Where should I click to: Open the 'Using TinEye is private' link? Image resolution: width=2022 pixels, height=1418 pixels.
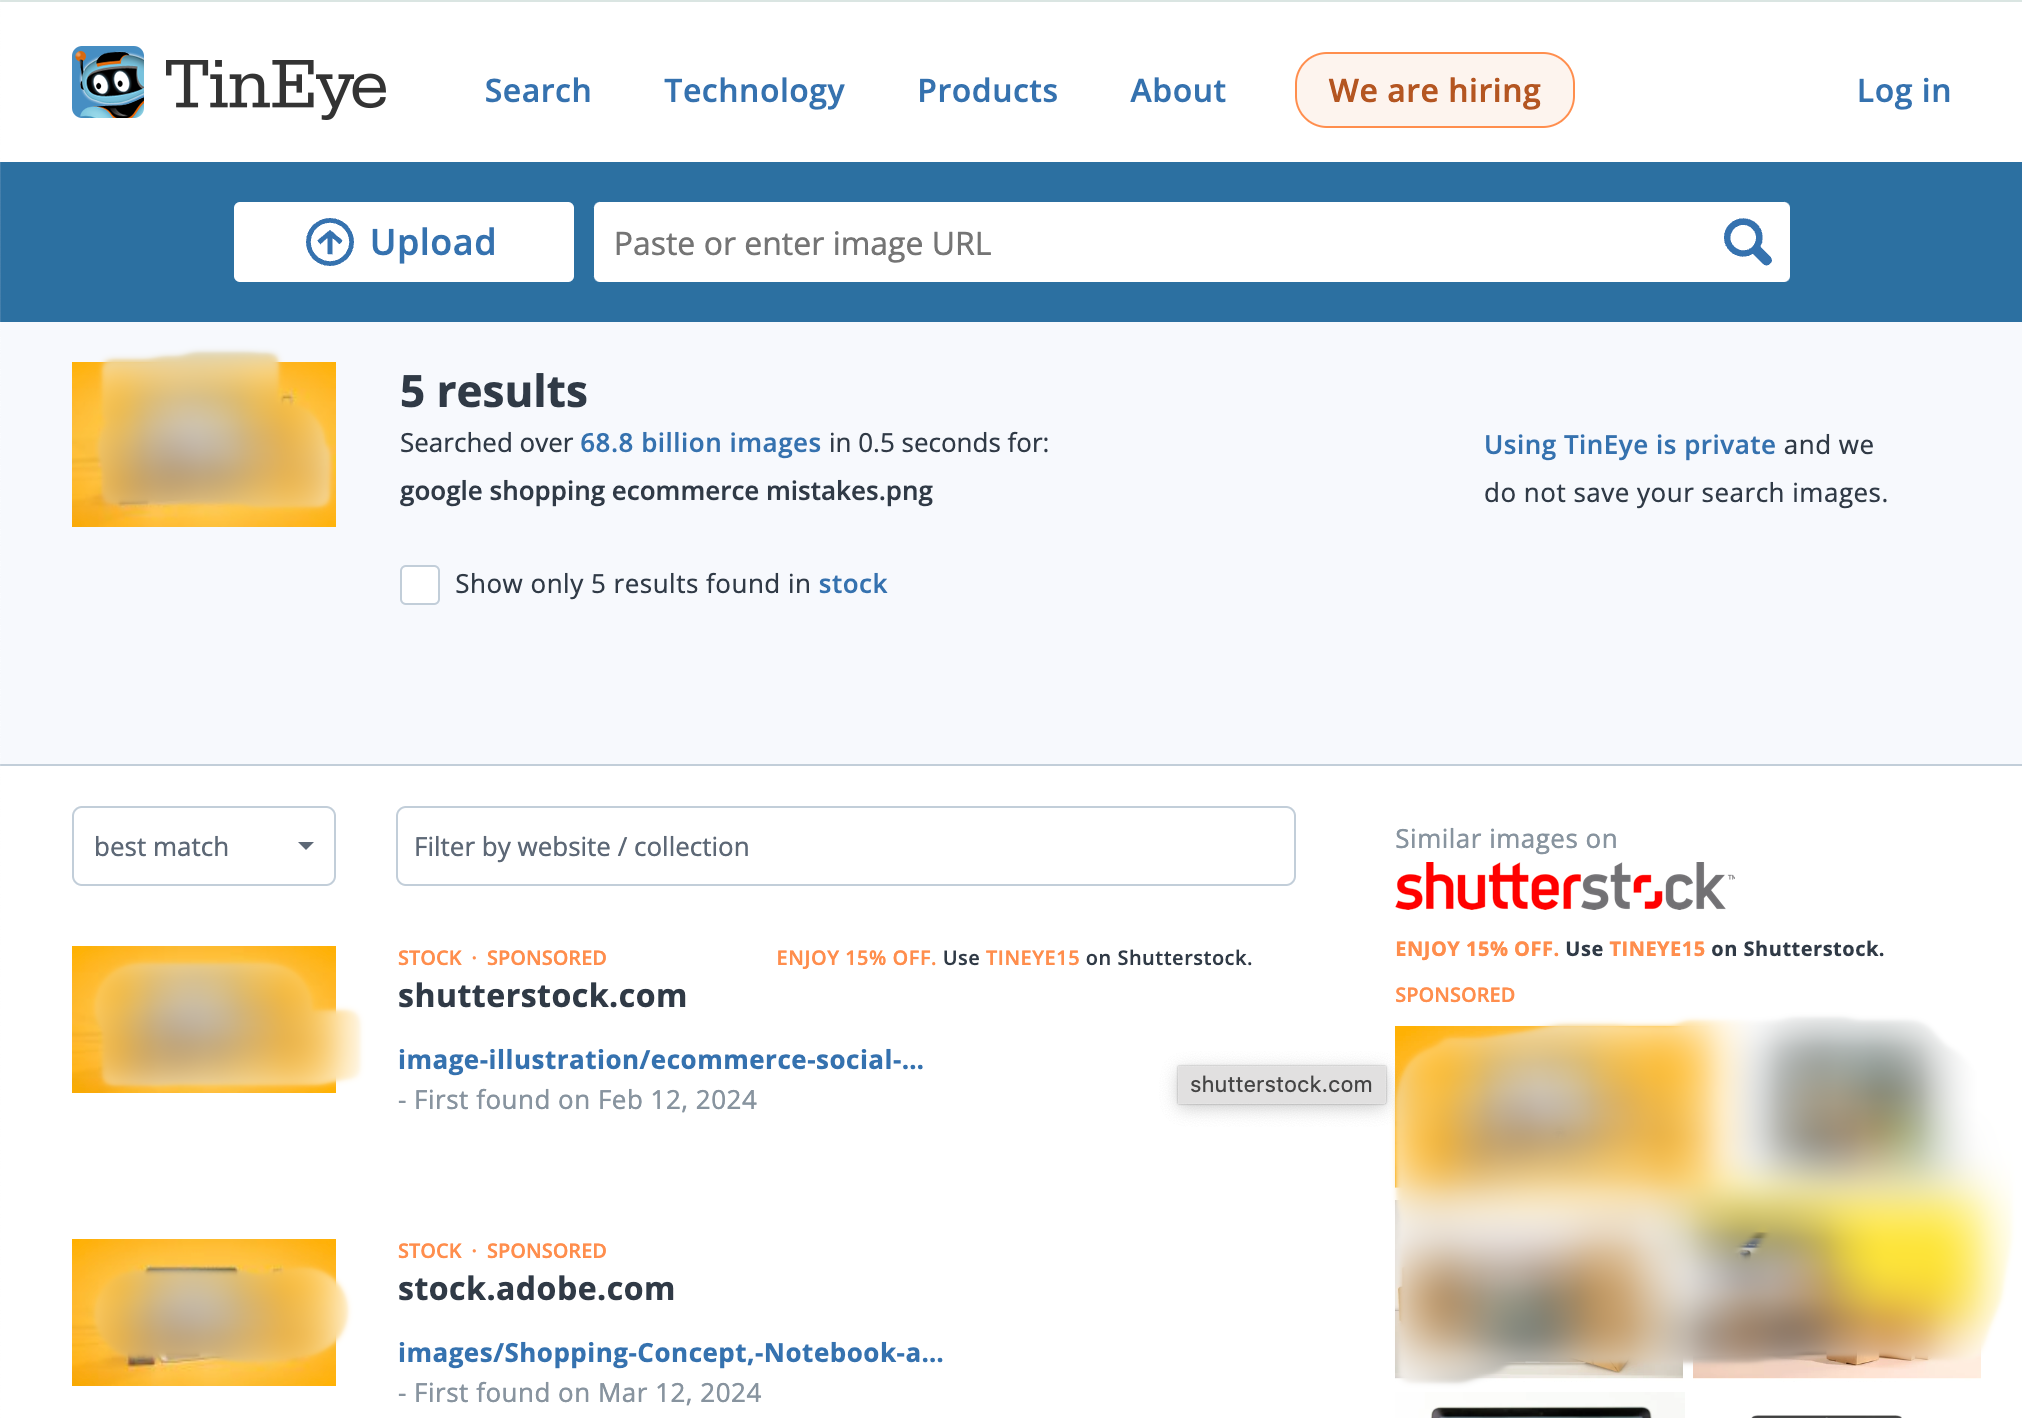click(1629, 445)
